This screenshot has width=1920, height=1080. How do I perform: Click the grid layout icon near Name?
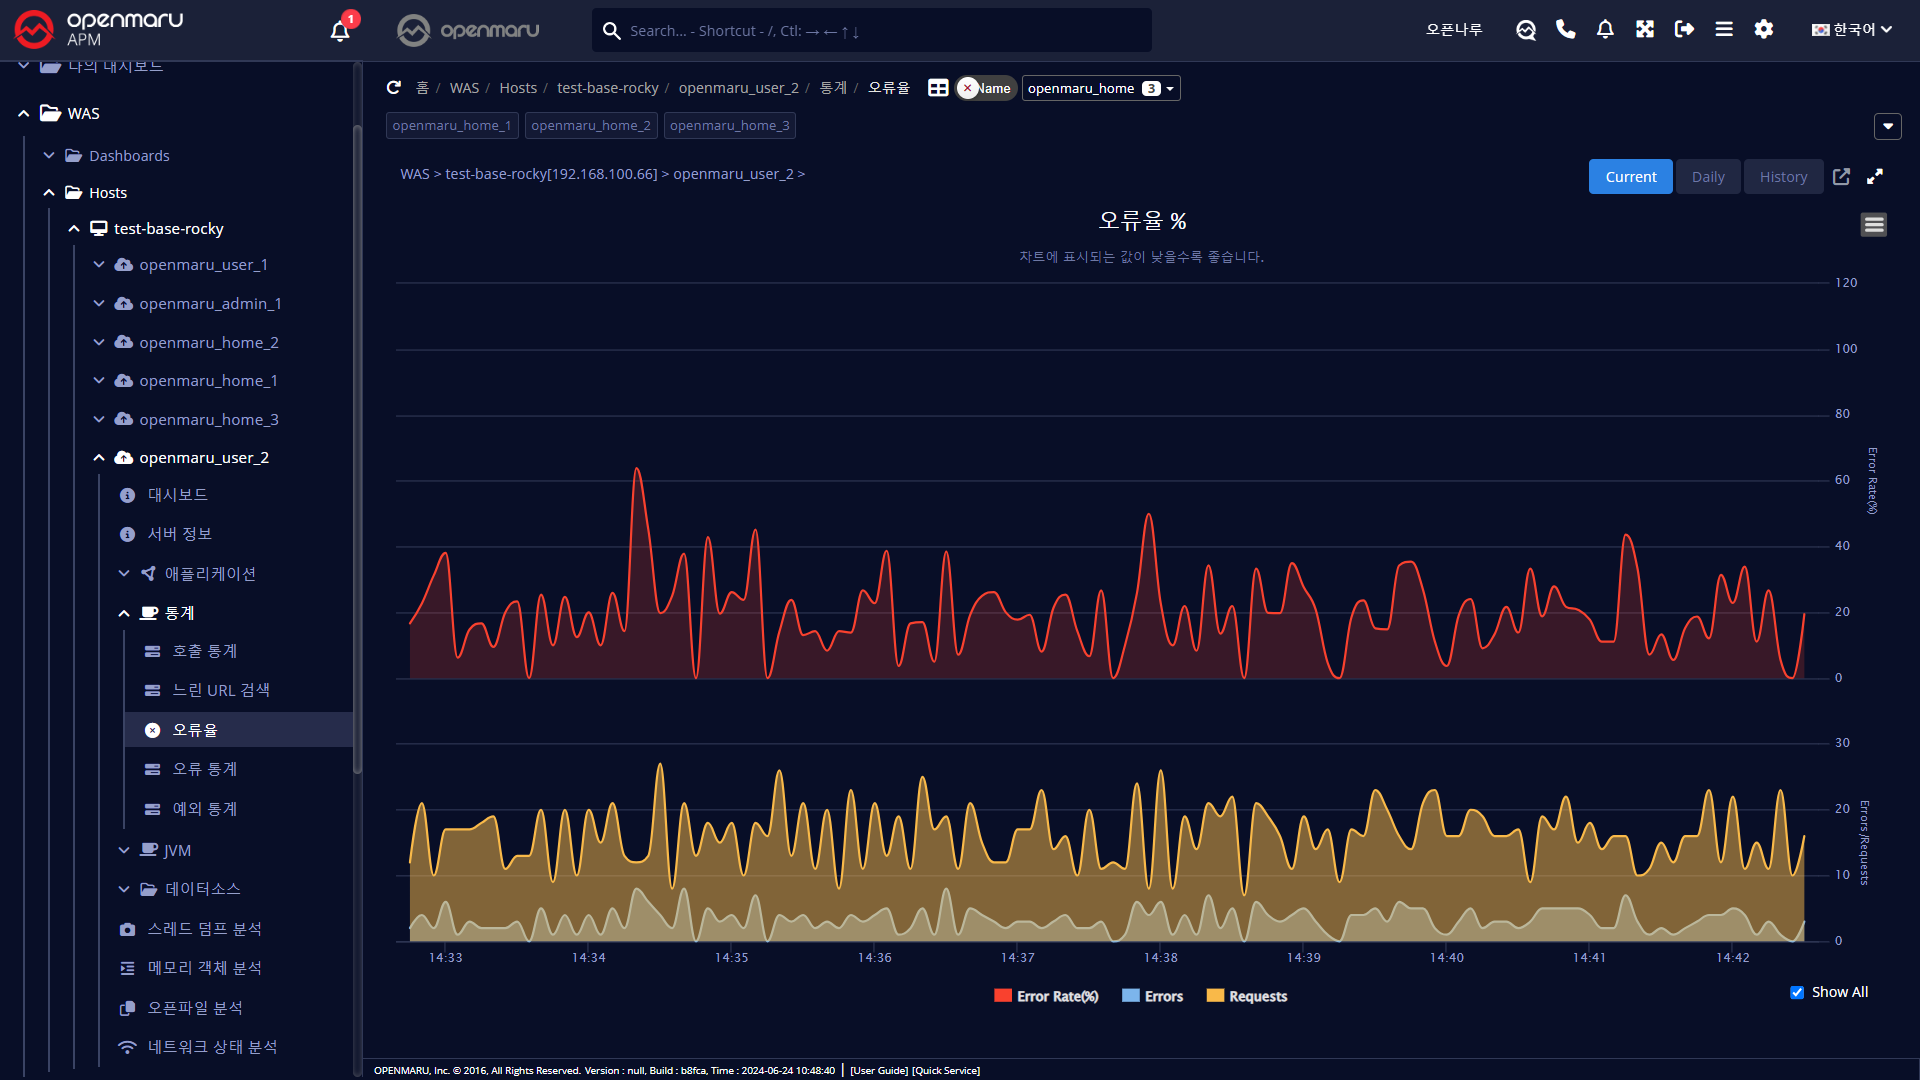pos(937,88)
